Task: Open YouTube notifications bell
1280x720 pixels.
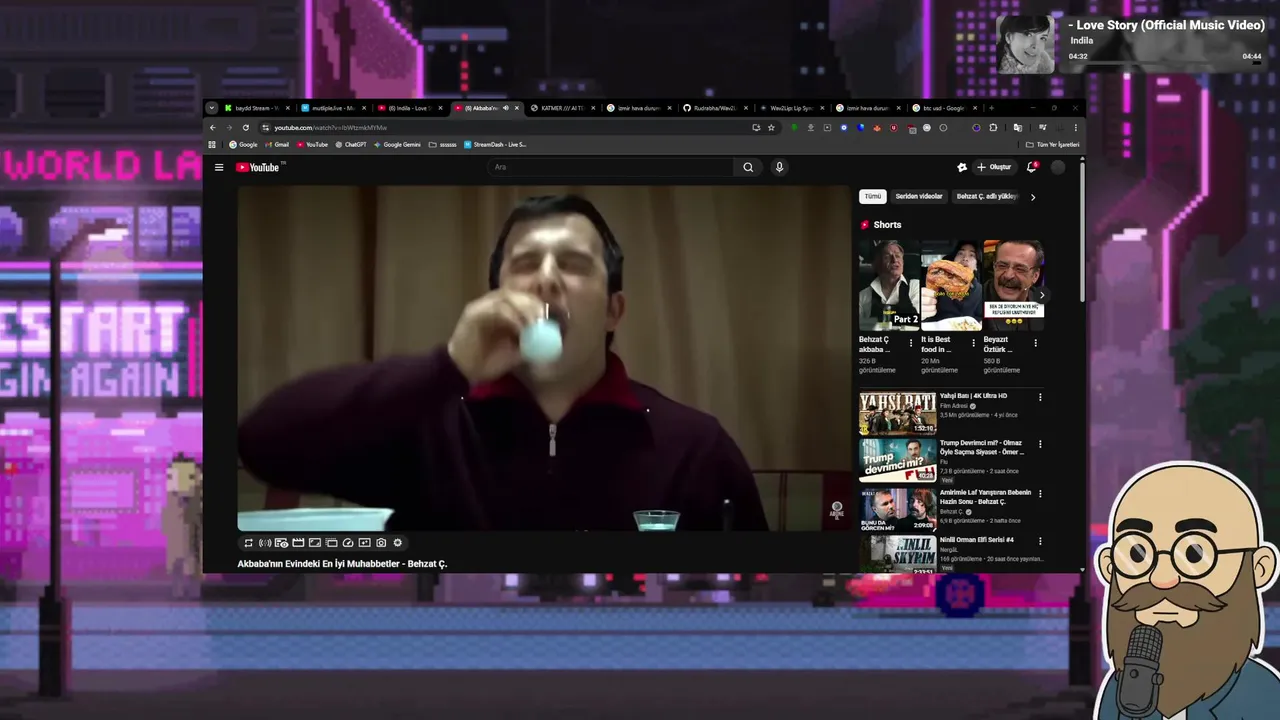Action: click(1032, 167)
